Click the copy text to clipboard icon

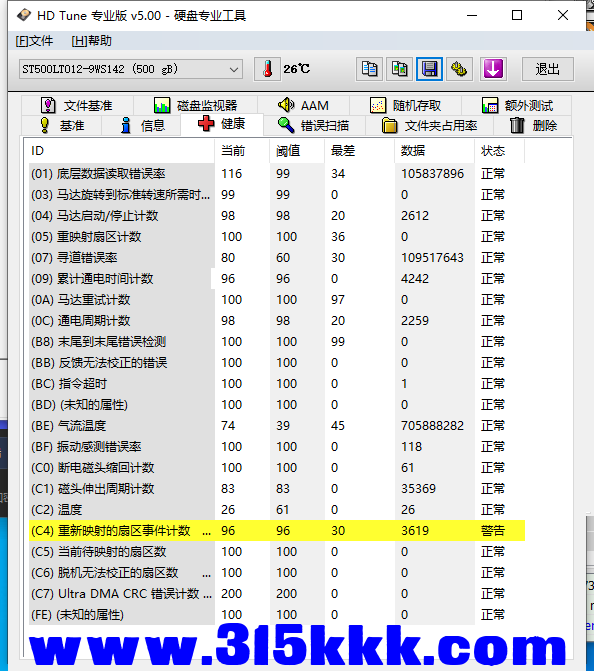pos(369,69)
